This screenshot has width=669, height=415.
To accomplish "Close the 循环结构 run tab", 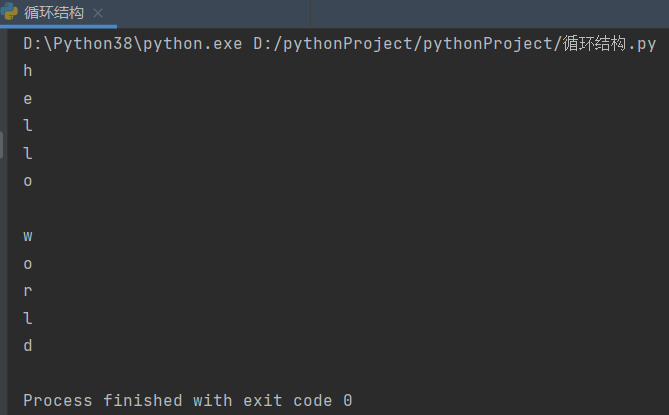I will (x=97, y=14).
